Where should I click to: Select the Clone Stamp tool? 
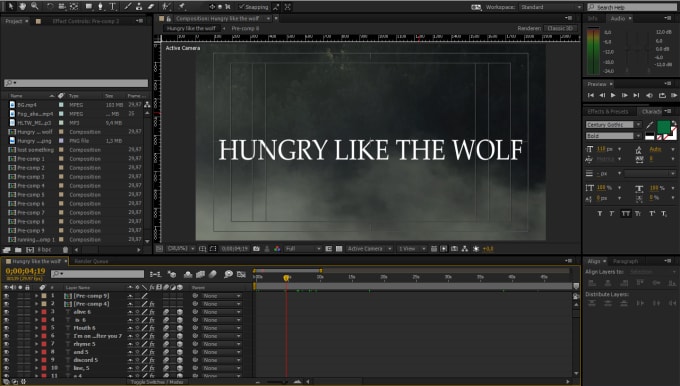139,7
